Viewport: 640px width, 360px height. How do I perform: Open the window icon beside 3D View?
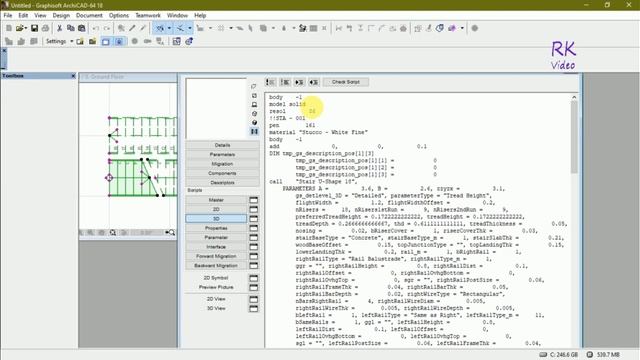pyautogui.click(x=253, y=309)
